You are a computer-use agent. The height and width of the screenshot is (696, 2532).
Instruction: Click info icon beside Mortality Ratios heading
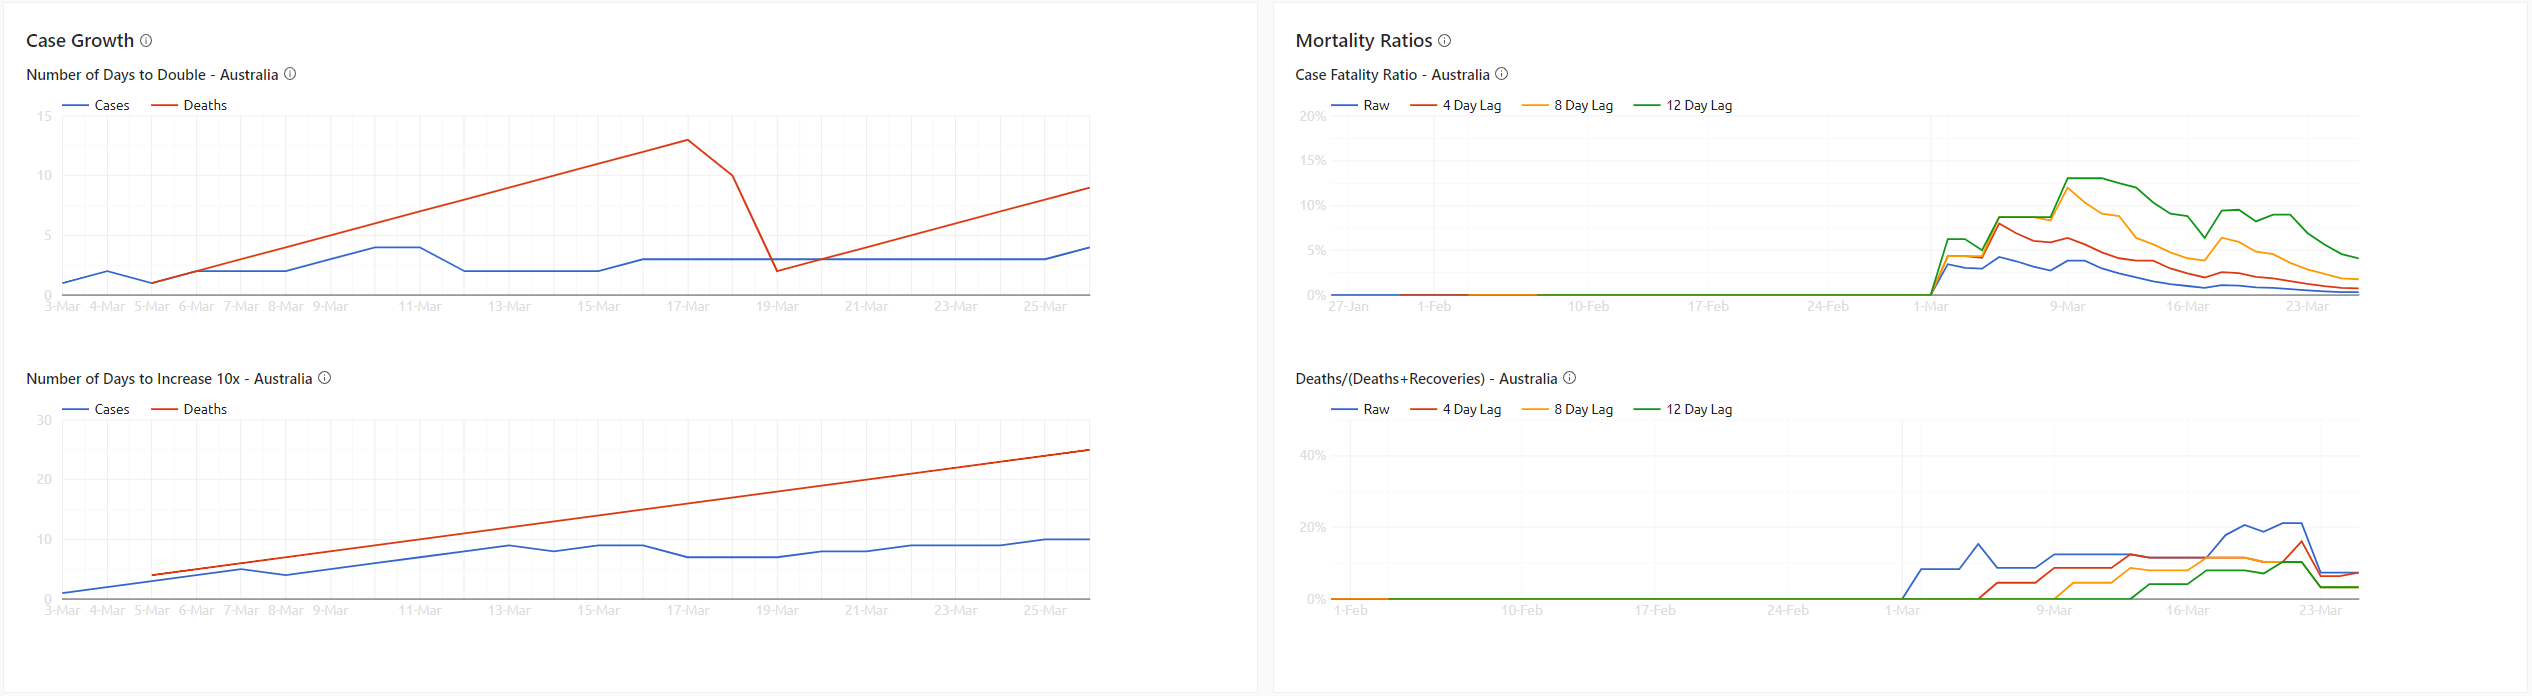[x=1444, y=41]
